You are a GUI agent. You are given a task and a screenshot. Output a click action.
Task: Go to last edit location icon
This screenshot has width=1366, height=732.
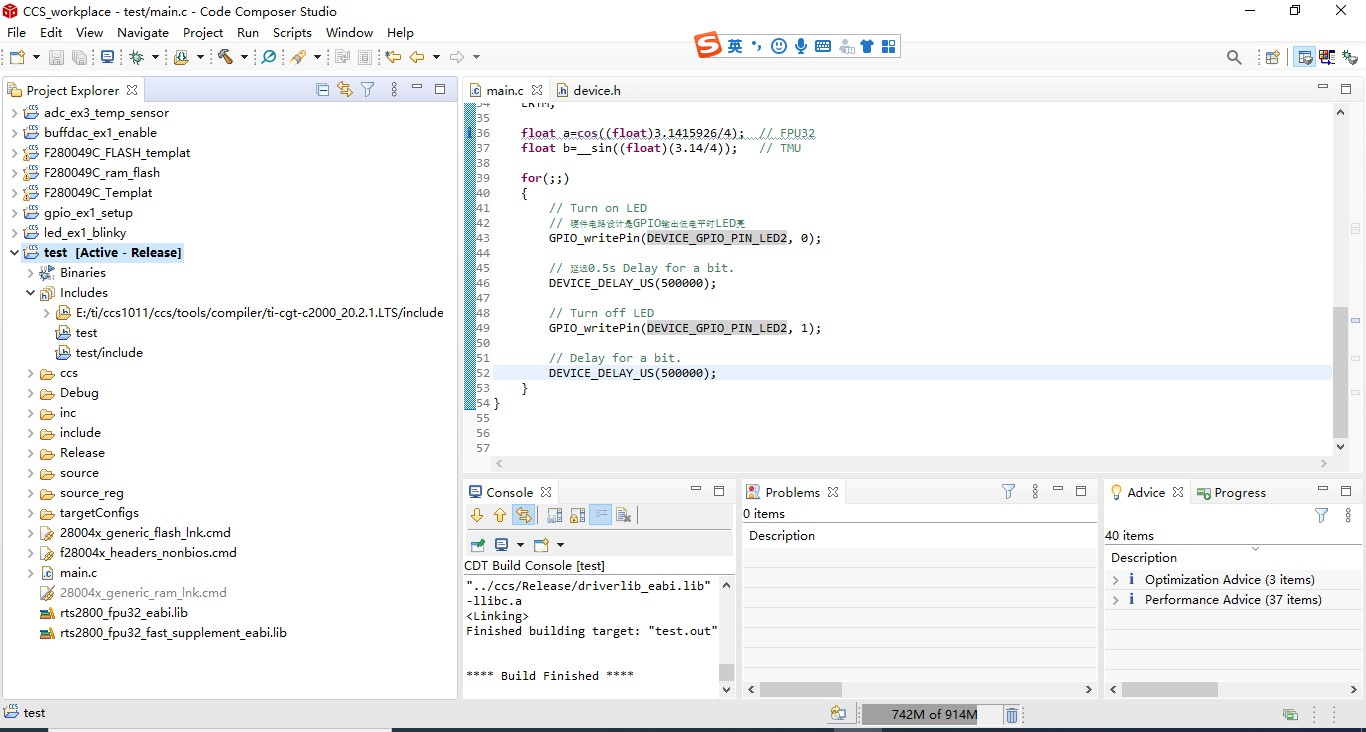tap(393, 57)
